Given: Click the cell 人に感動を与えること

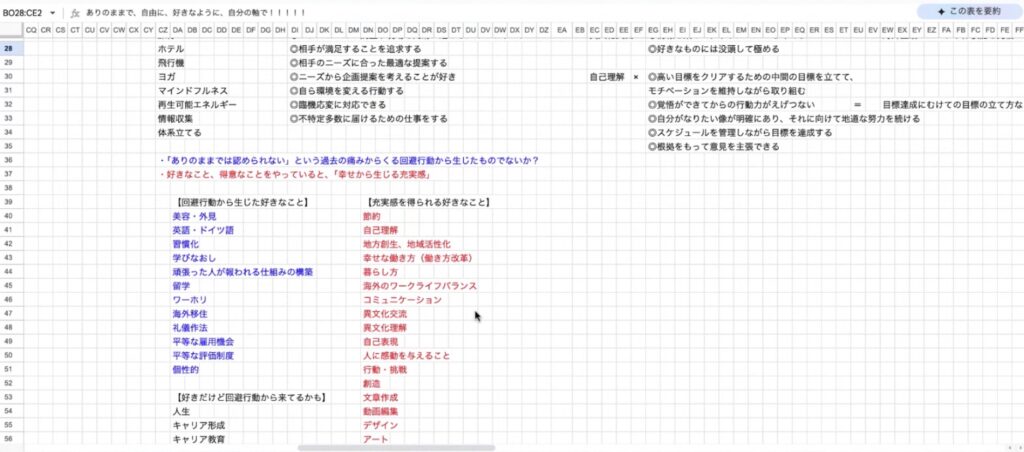Looking at the screenshot, I should 407,356.
